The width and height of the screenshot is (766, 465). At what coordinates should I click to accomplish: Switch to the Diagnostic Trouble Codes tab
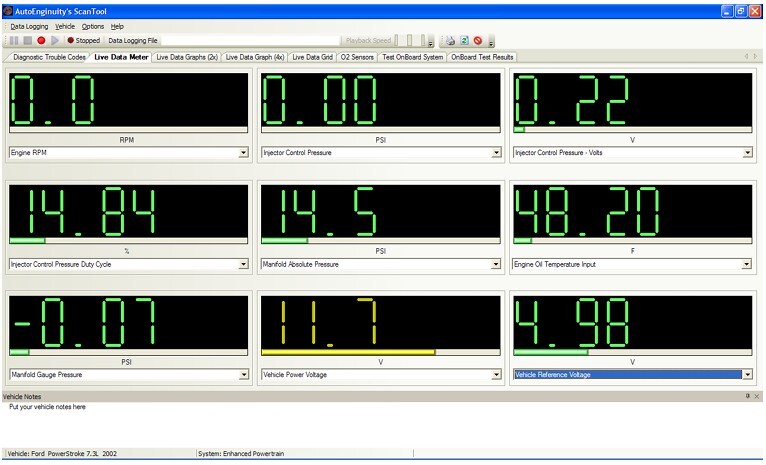pos(48,57)
